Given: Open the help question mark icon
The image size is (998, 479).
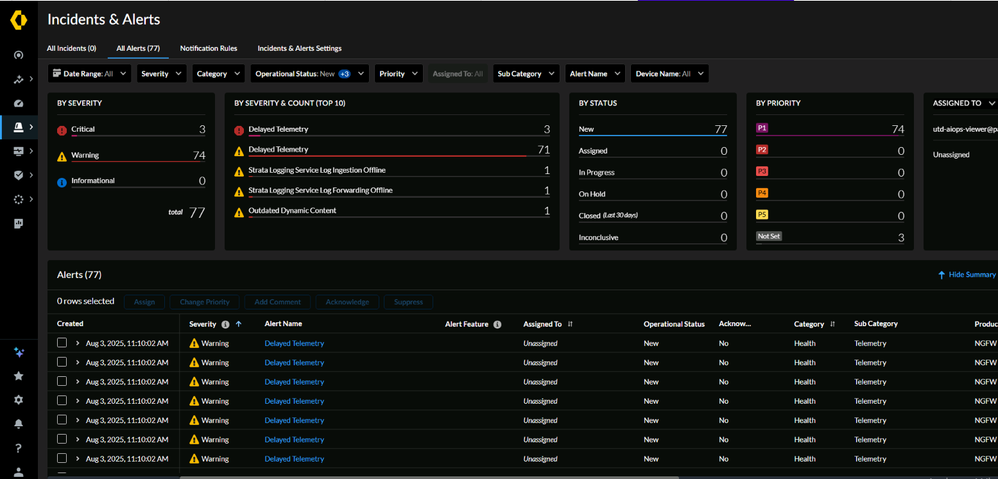Looking at the screenshot, I should tap(18, 448).
